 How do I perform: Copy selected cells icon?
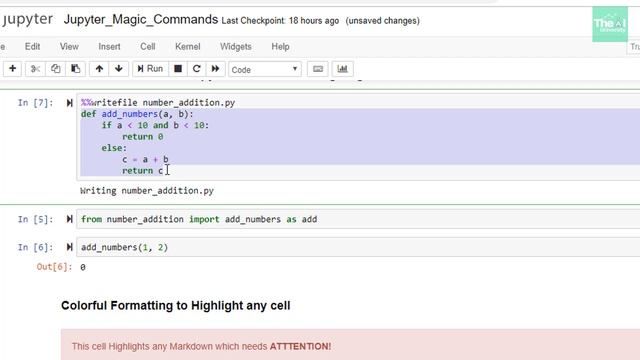pyautogui.click(x=55, y=69)
